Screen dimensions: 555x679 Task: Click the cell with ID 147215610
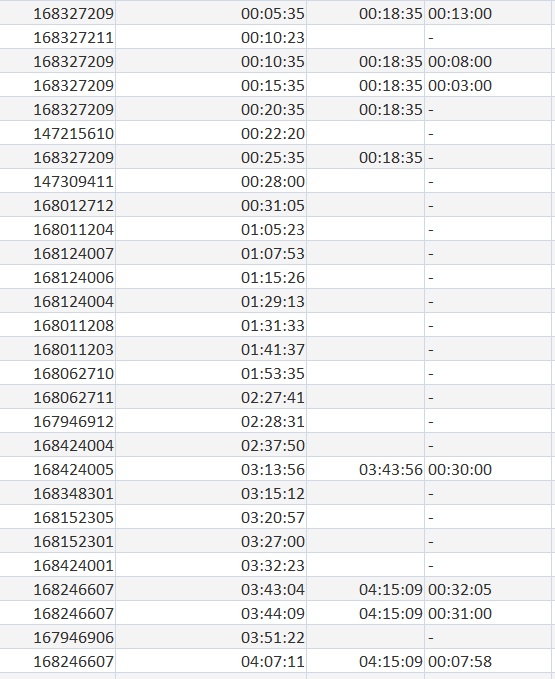[57, 133]
